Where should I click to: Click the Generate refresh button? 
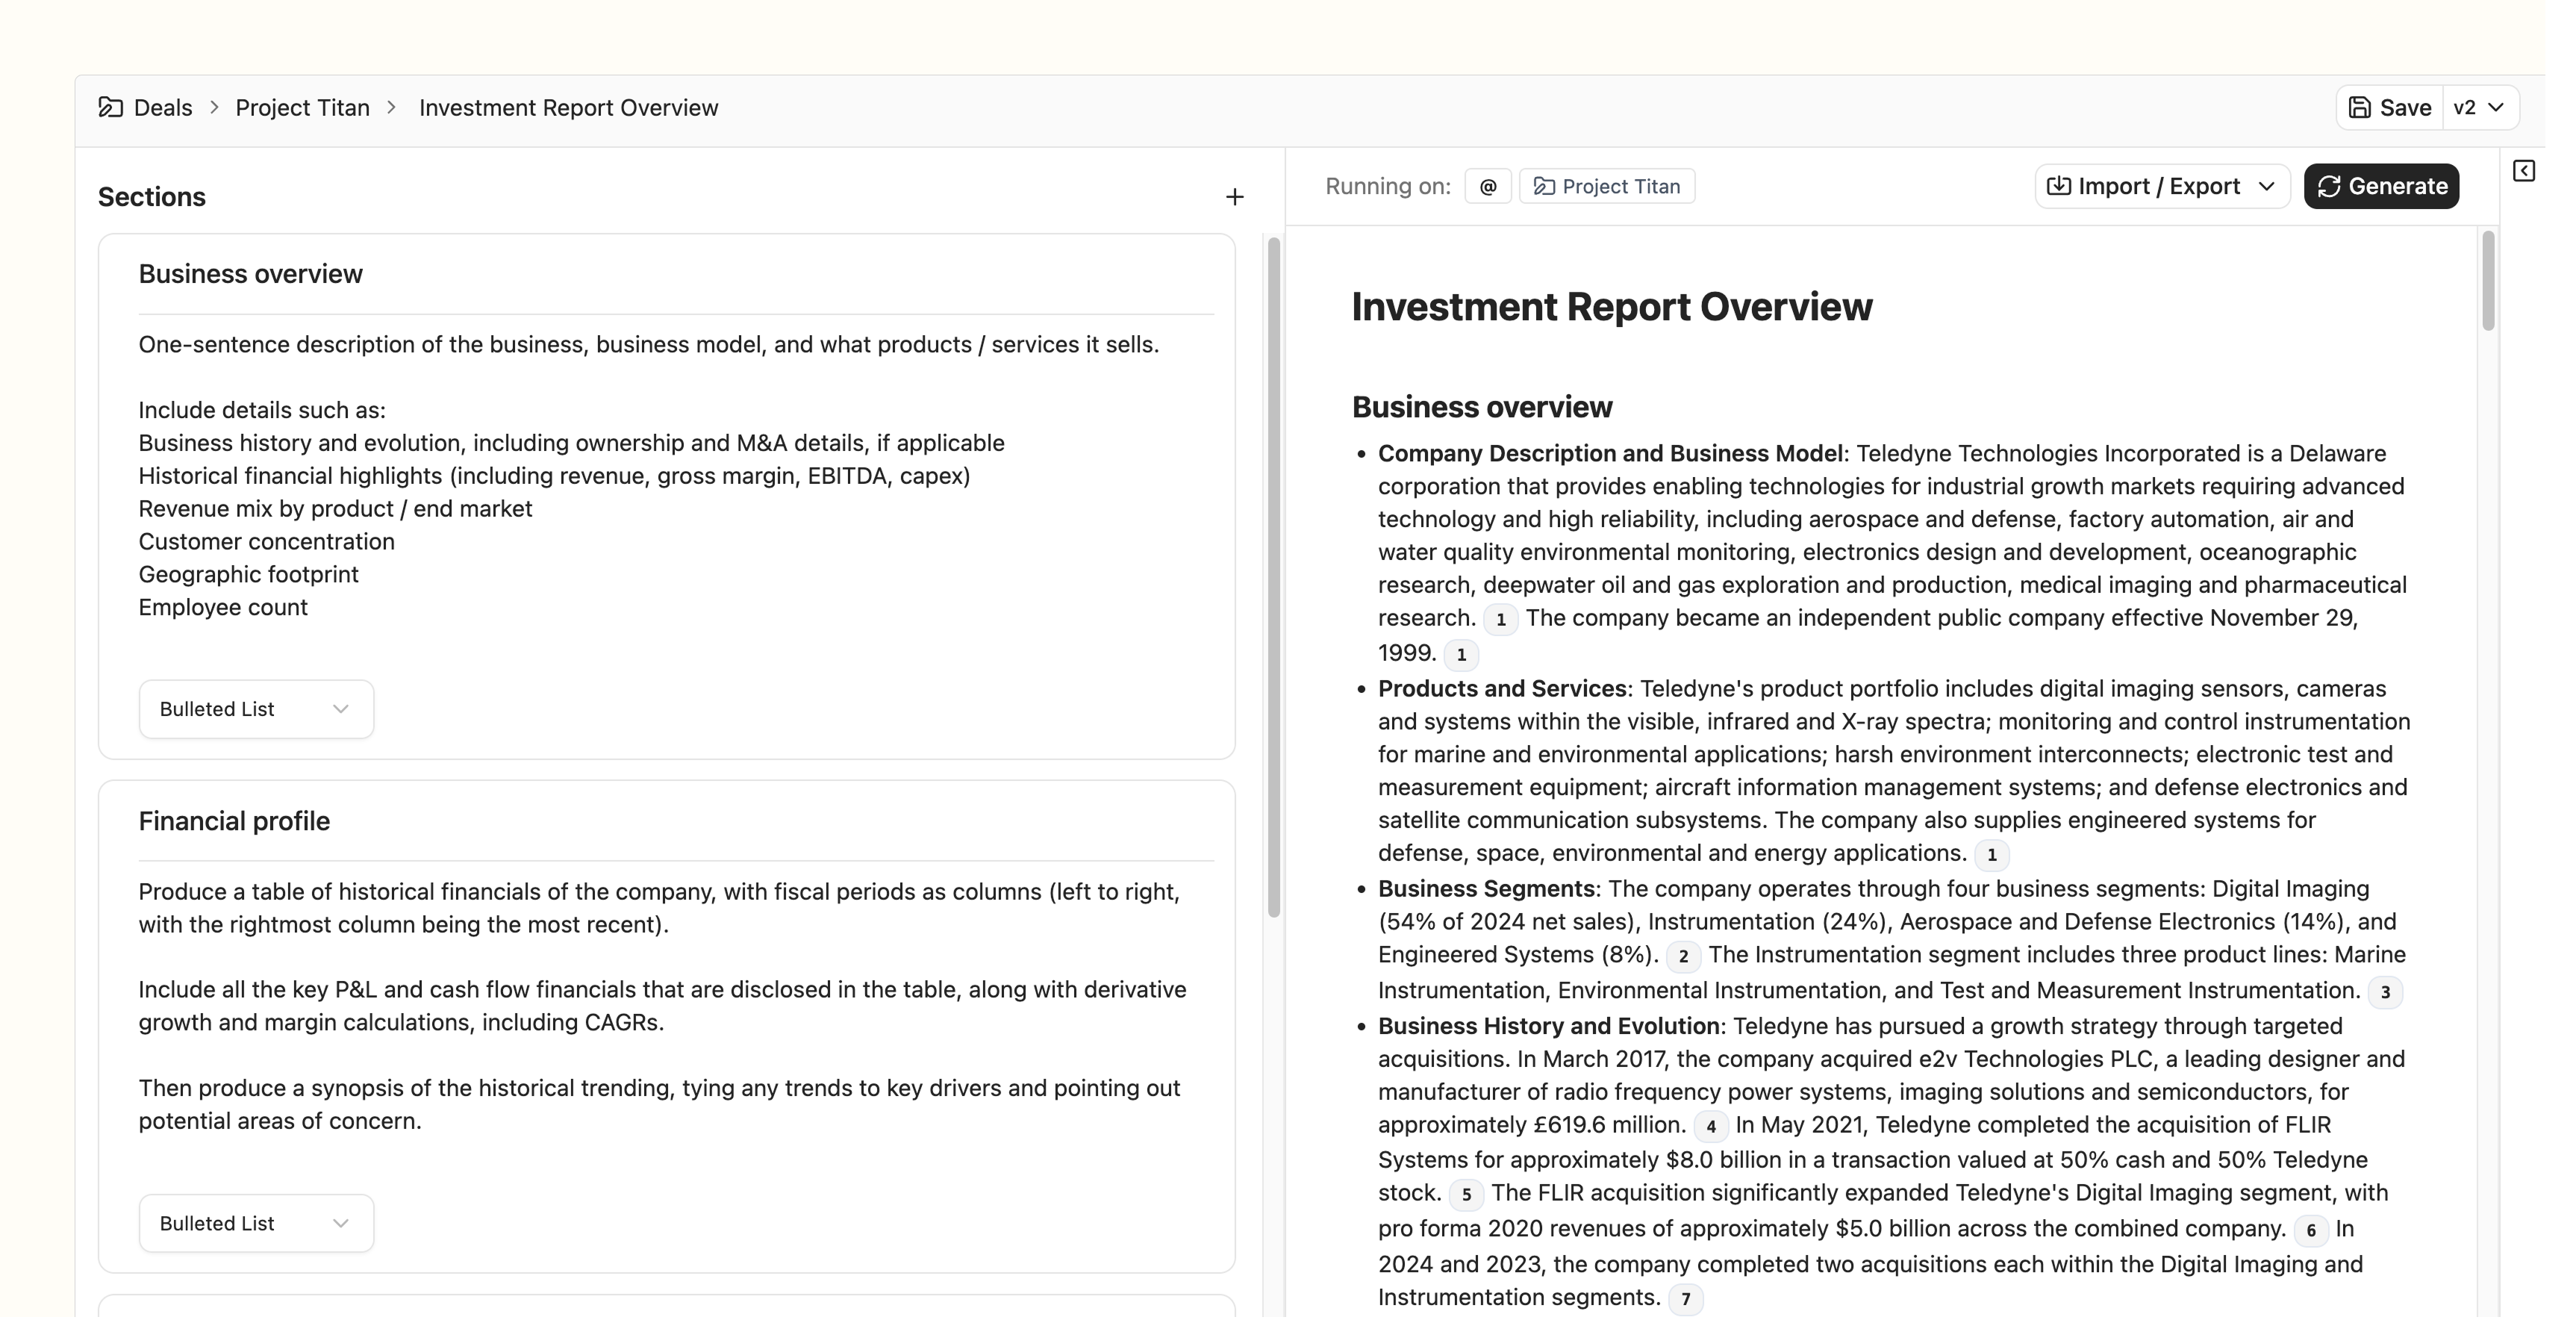[x=2380, y=187]
